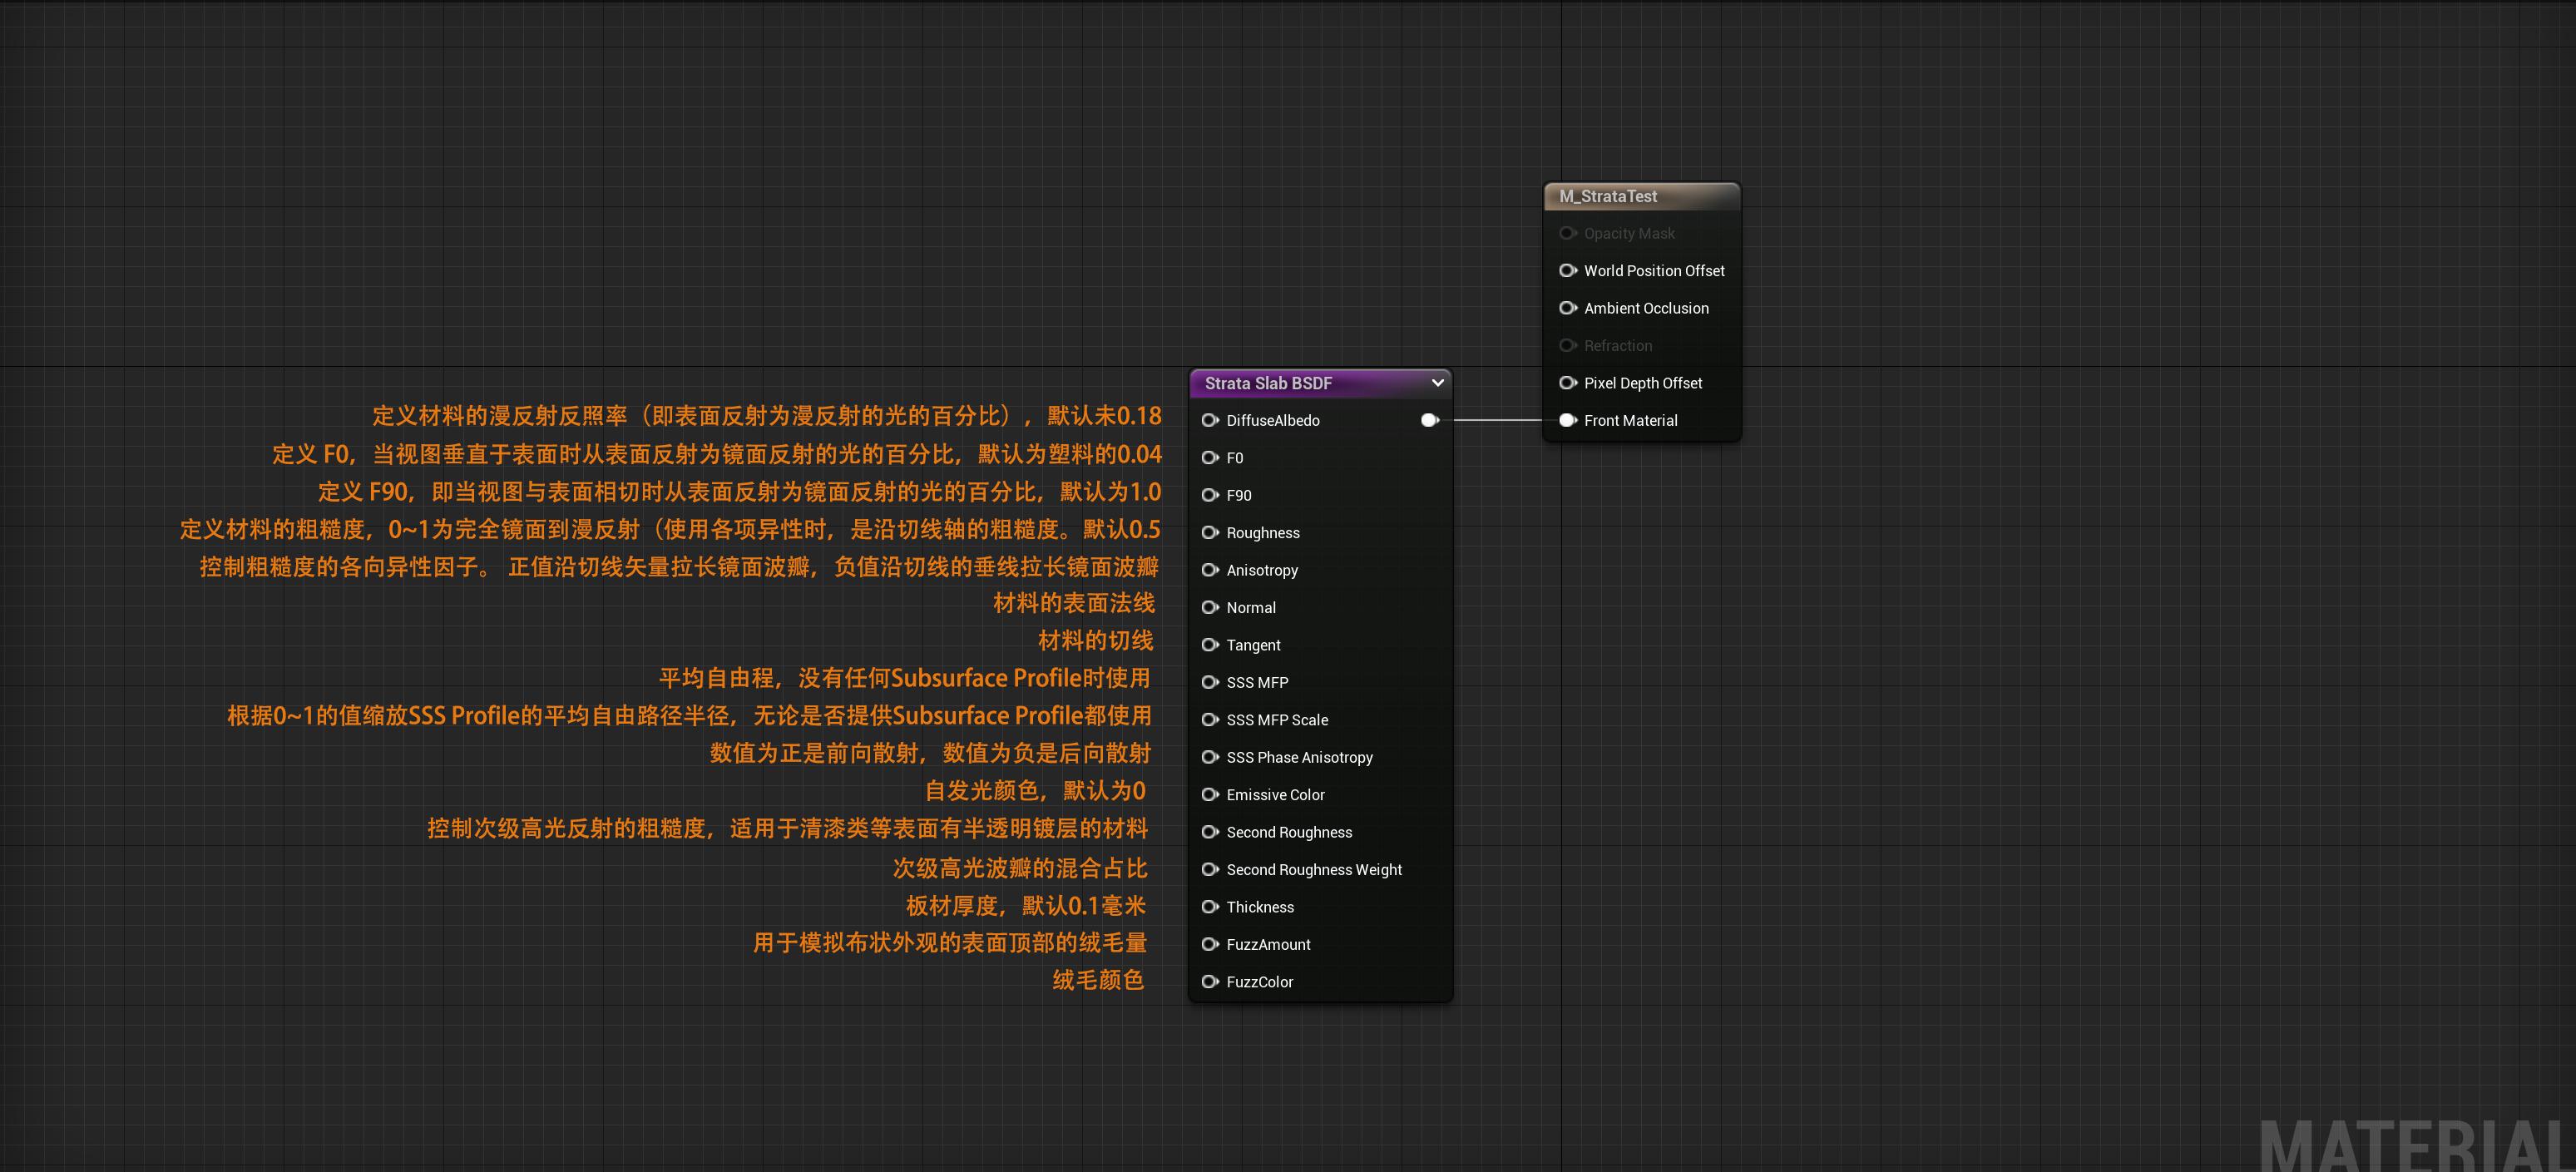Select the secondary specular roughness comment

787,828
